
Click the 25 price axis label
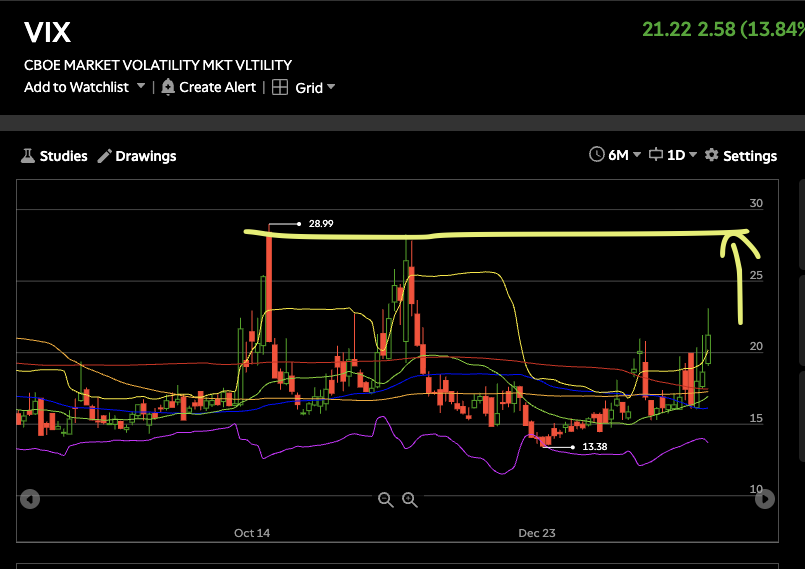coord(756,275)
